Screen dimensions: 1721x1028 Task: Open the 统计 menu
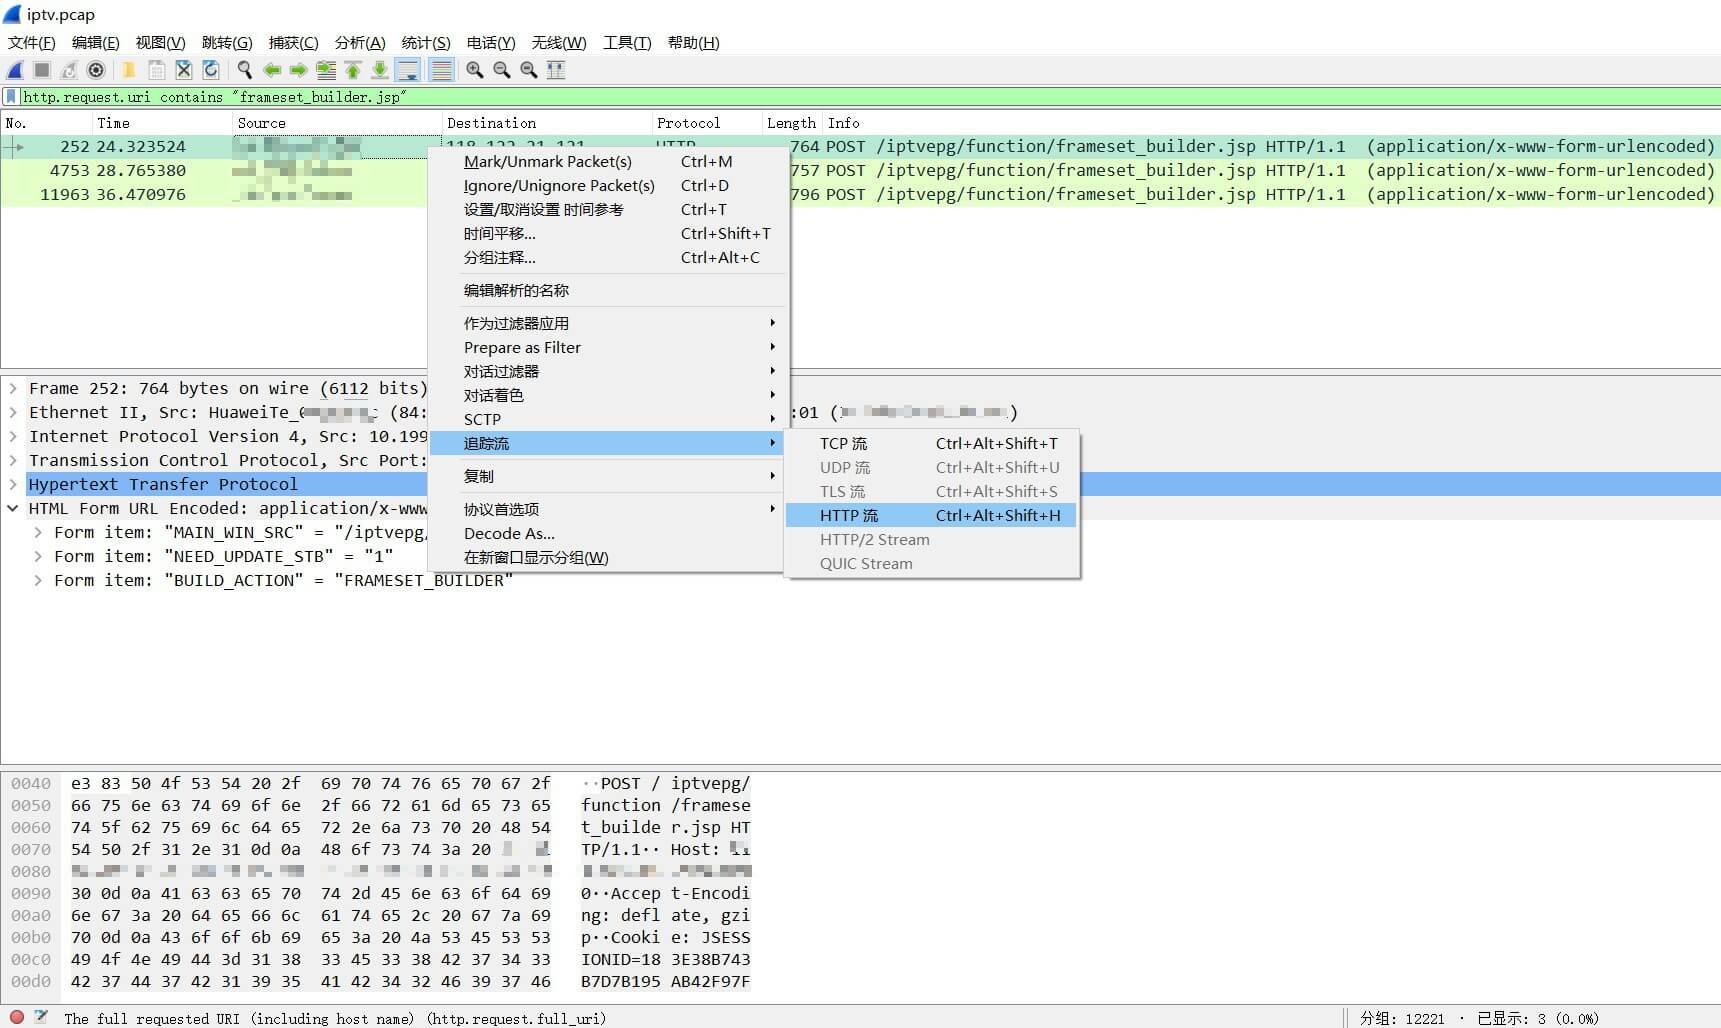pyautogui.click(x=425, y=43)
